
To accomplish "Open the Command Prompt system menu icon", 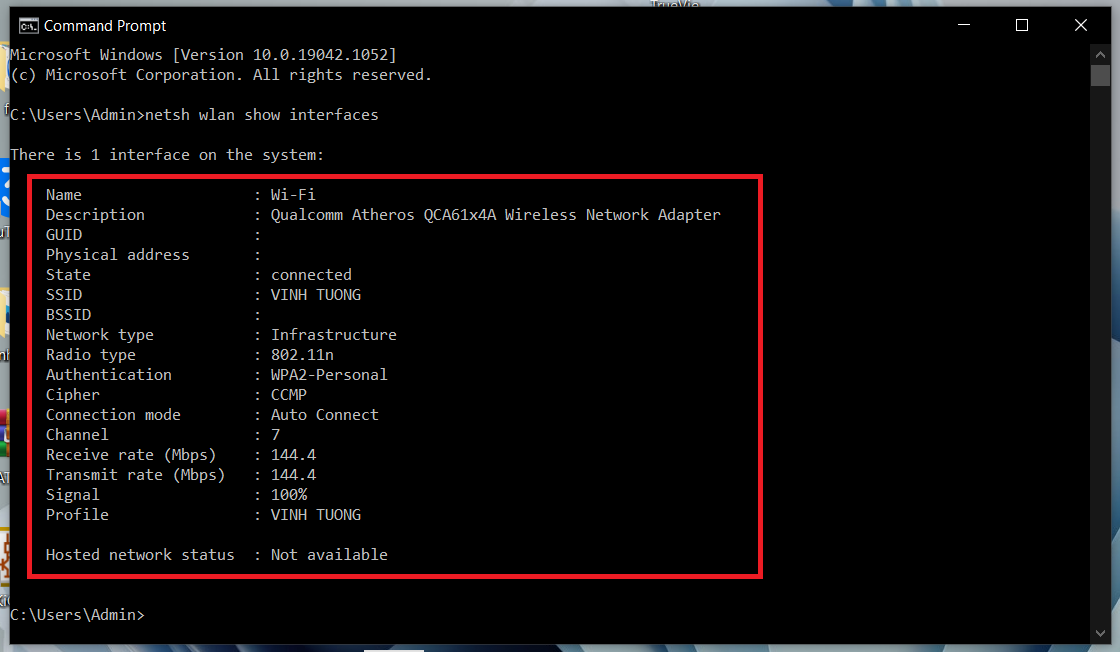I will pyautogui.click(x=29, y=26).
